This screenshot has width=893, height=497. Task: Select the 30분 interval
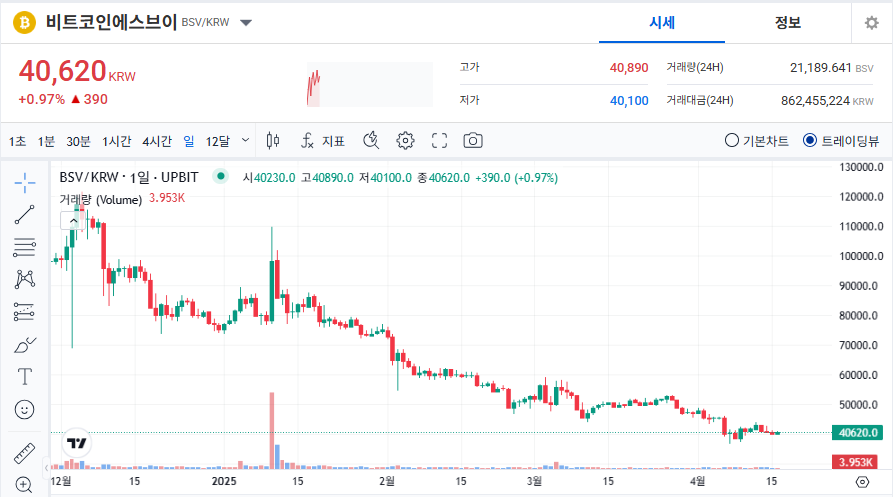(x=78, y=141)
